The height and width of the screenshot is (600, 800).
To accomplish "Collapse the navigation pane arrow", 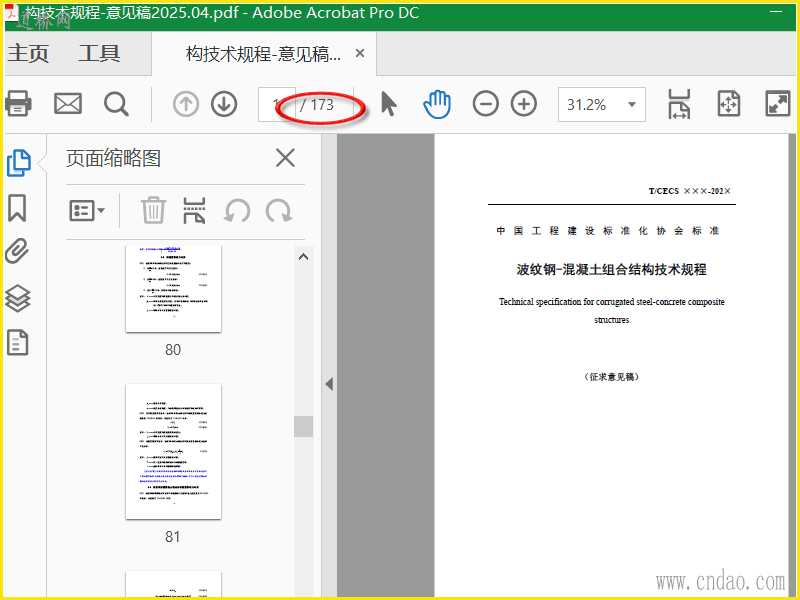I will [329, 384].
